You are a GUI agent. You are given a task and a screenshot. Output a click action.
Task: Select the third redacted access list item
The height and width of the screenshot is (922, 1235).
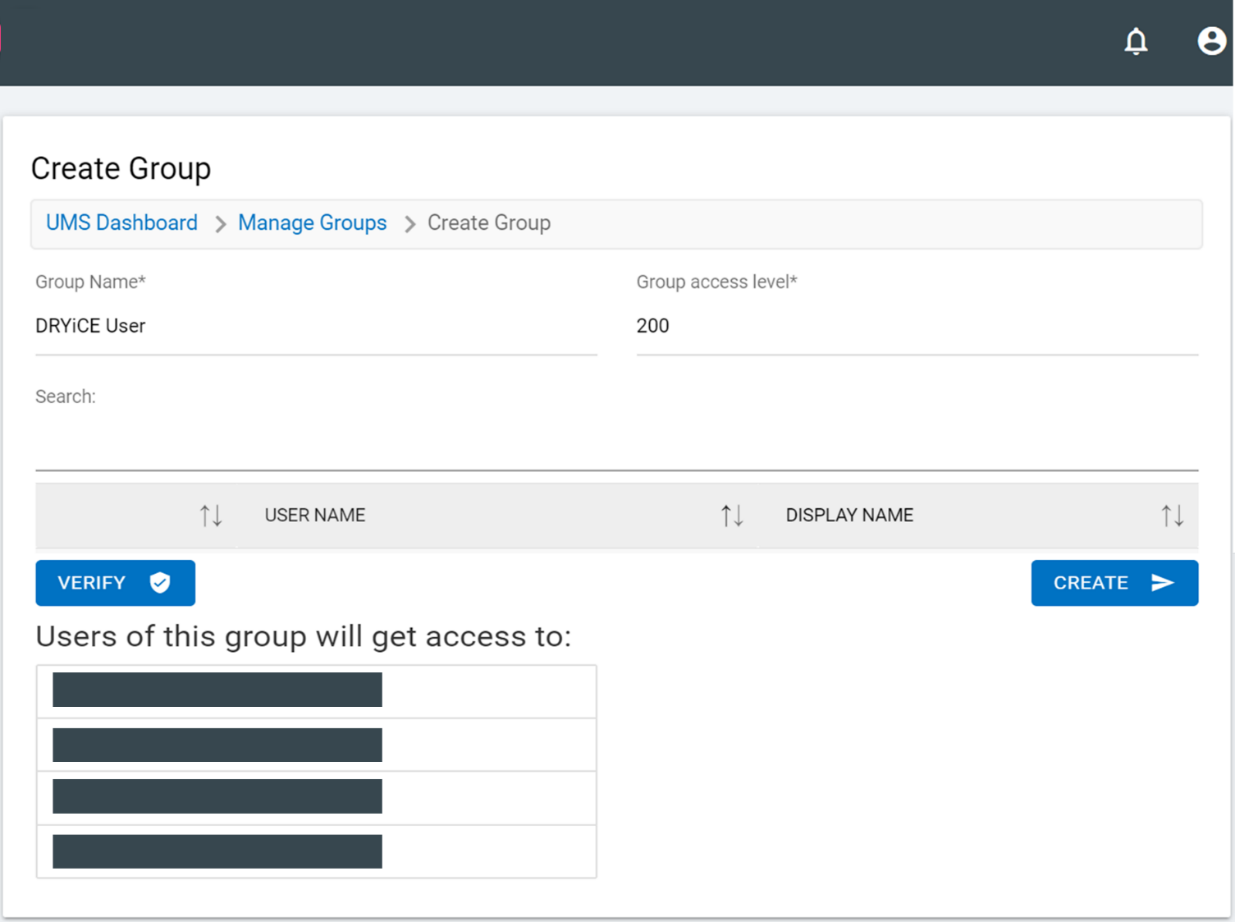(x=217, y=797)
